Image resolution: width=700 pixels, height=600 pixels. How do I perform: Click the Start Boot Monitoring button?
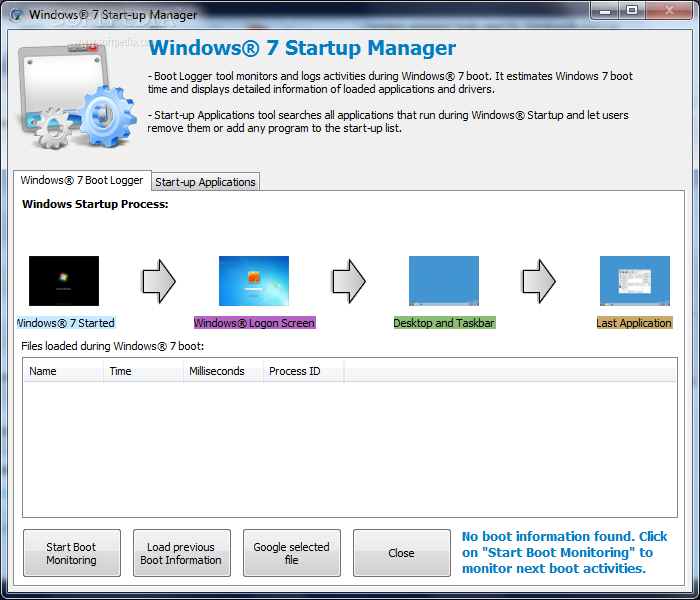71,553
